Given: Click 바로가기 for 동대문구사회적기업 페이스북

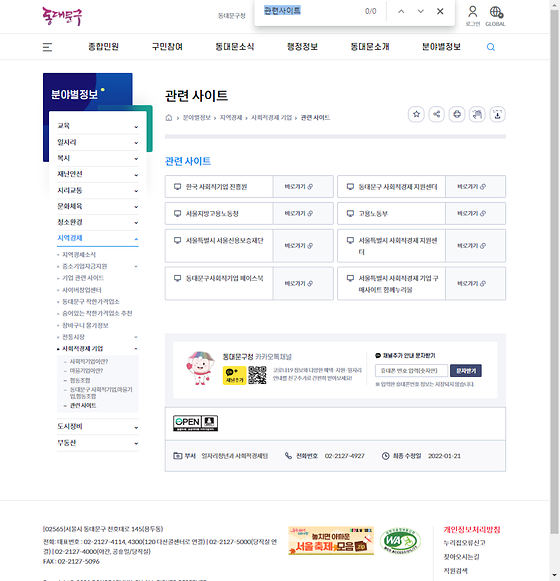Looking at the screenshot, I should (303, 283).
